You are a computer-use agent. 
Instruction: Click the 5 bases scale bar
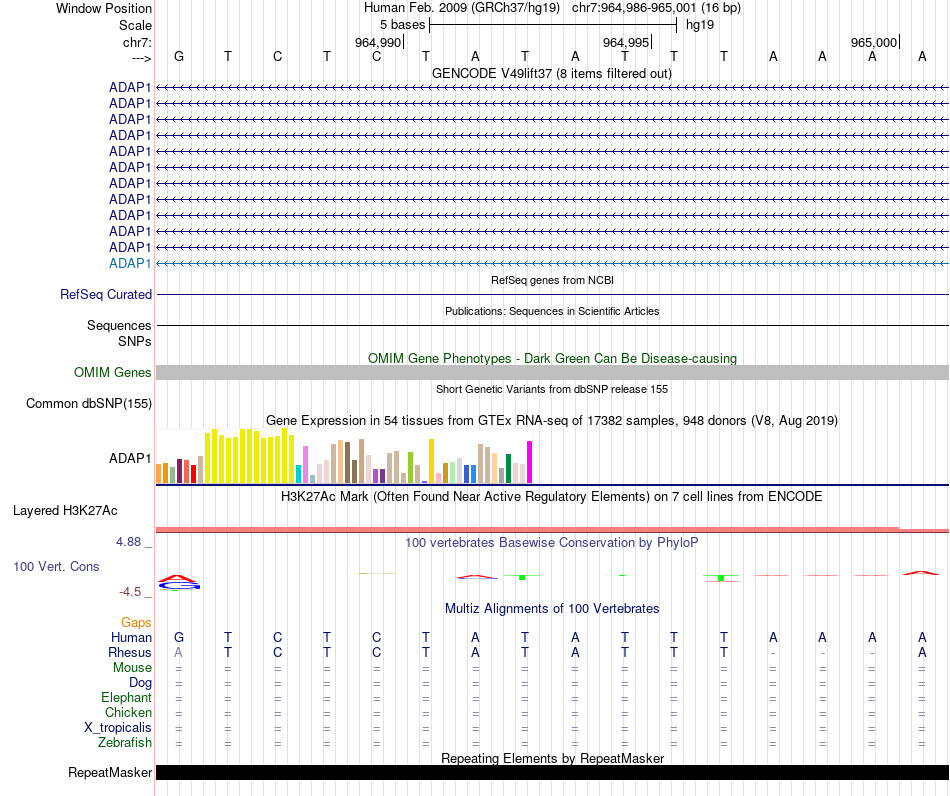click(x=553, y=25)
